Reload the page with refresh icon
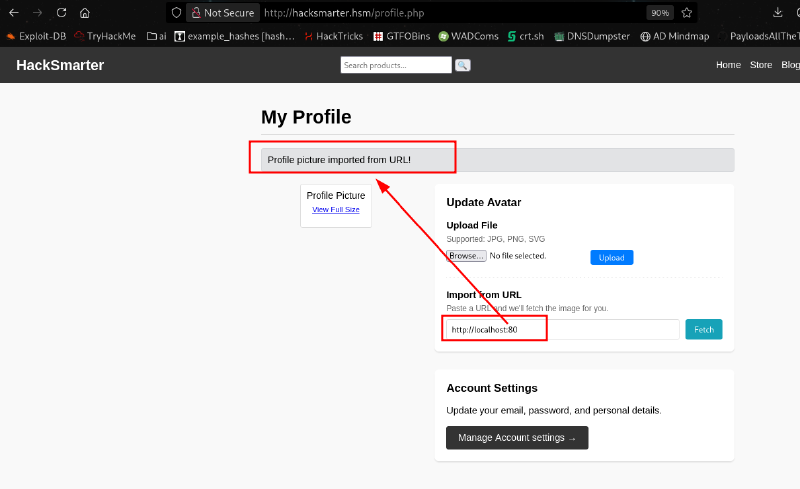 click(x=61, y=13)
